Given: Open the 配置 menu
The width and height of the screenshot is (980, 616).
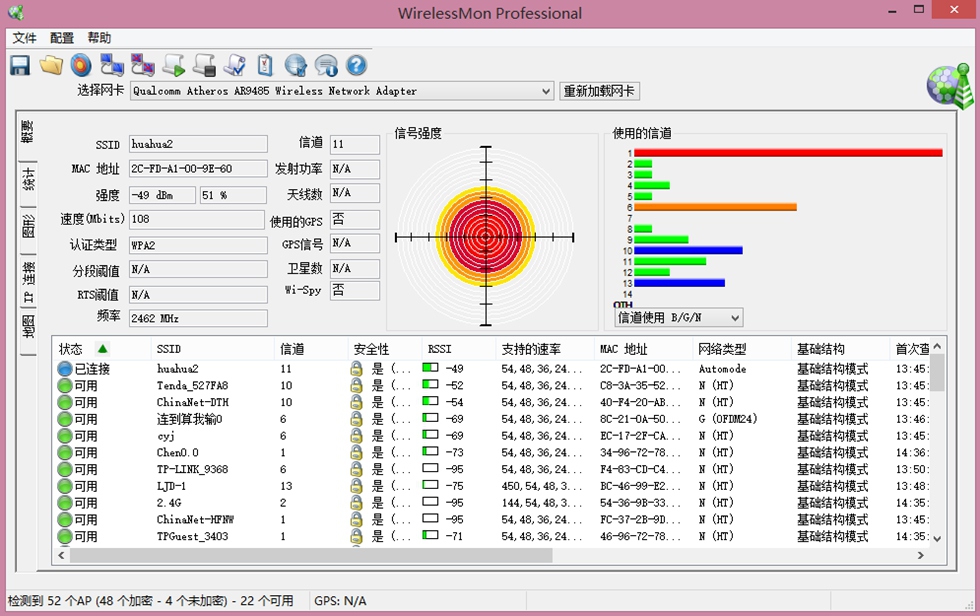Looking at the screenshot, I should point(62,38).
